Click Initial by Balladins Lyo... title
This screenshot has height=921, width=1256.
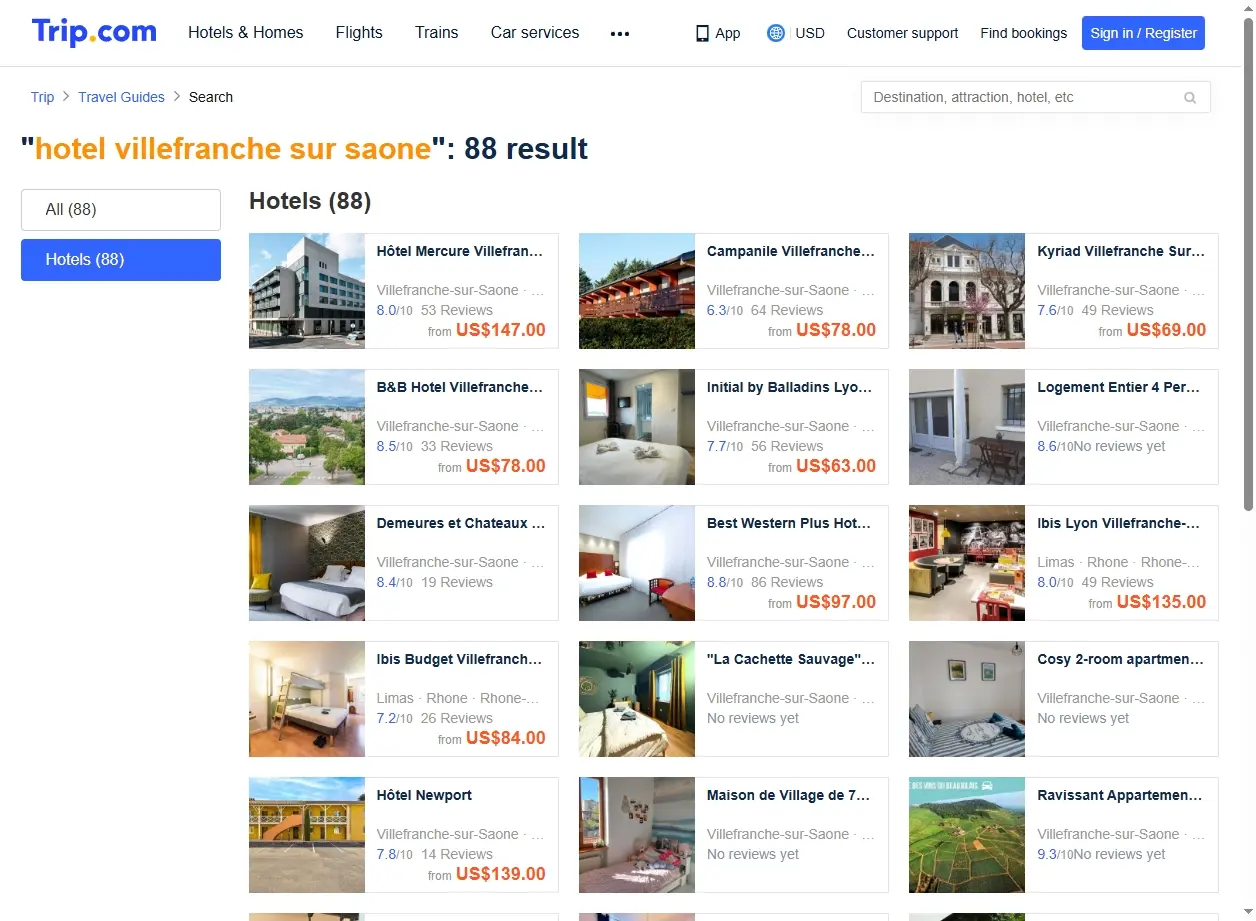pos(790,387)
